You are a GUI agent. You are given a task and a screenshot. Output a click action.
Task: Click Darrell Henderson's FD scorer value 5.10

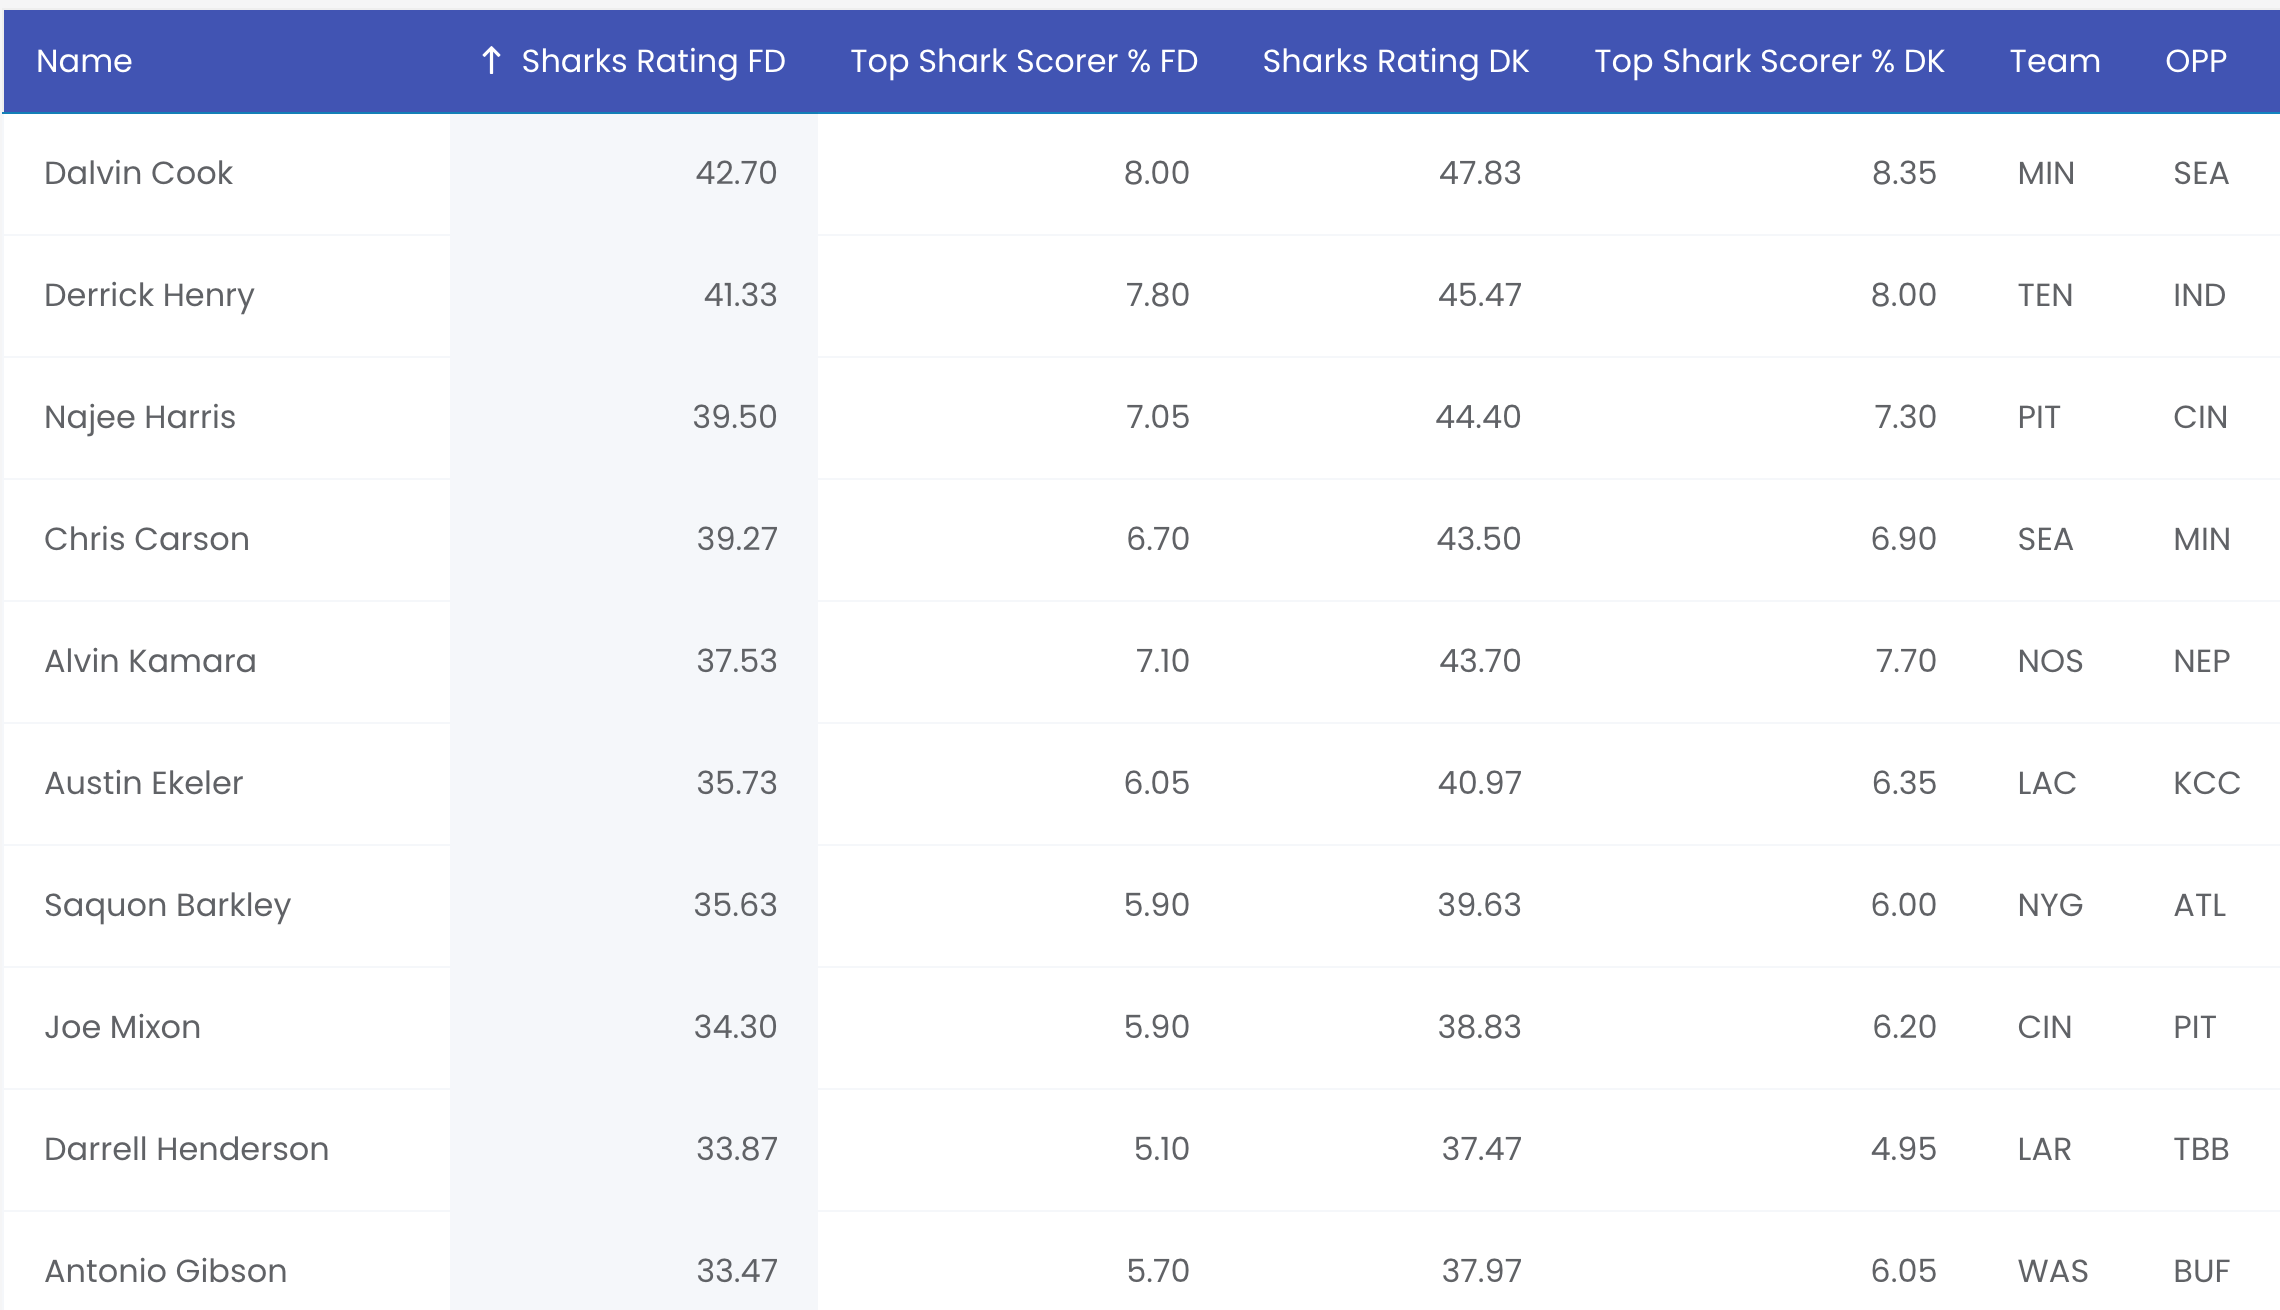[x=1162, y=1149]
